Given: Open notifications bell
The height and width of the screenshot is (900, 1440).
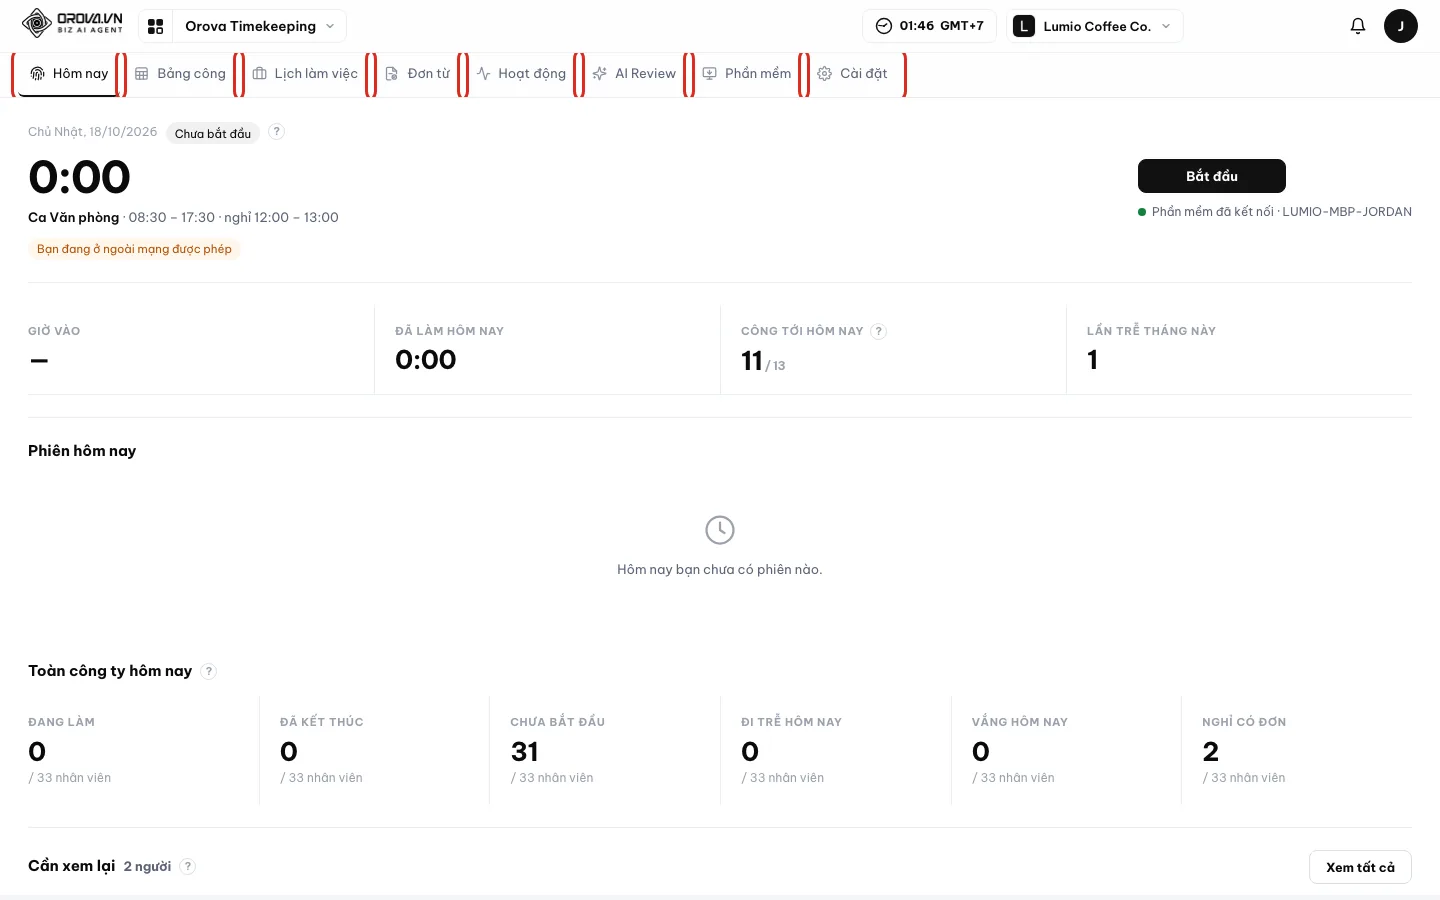Looking at the screenshot, I should pyautogui.click(x=1358, y=26).
